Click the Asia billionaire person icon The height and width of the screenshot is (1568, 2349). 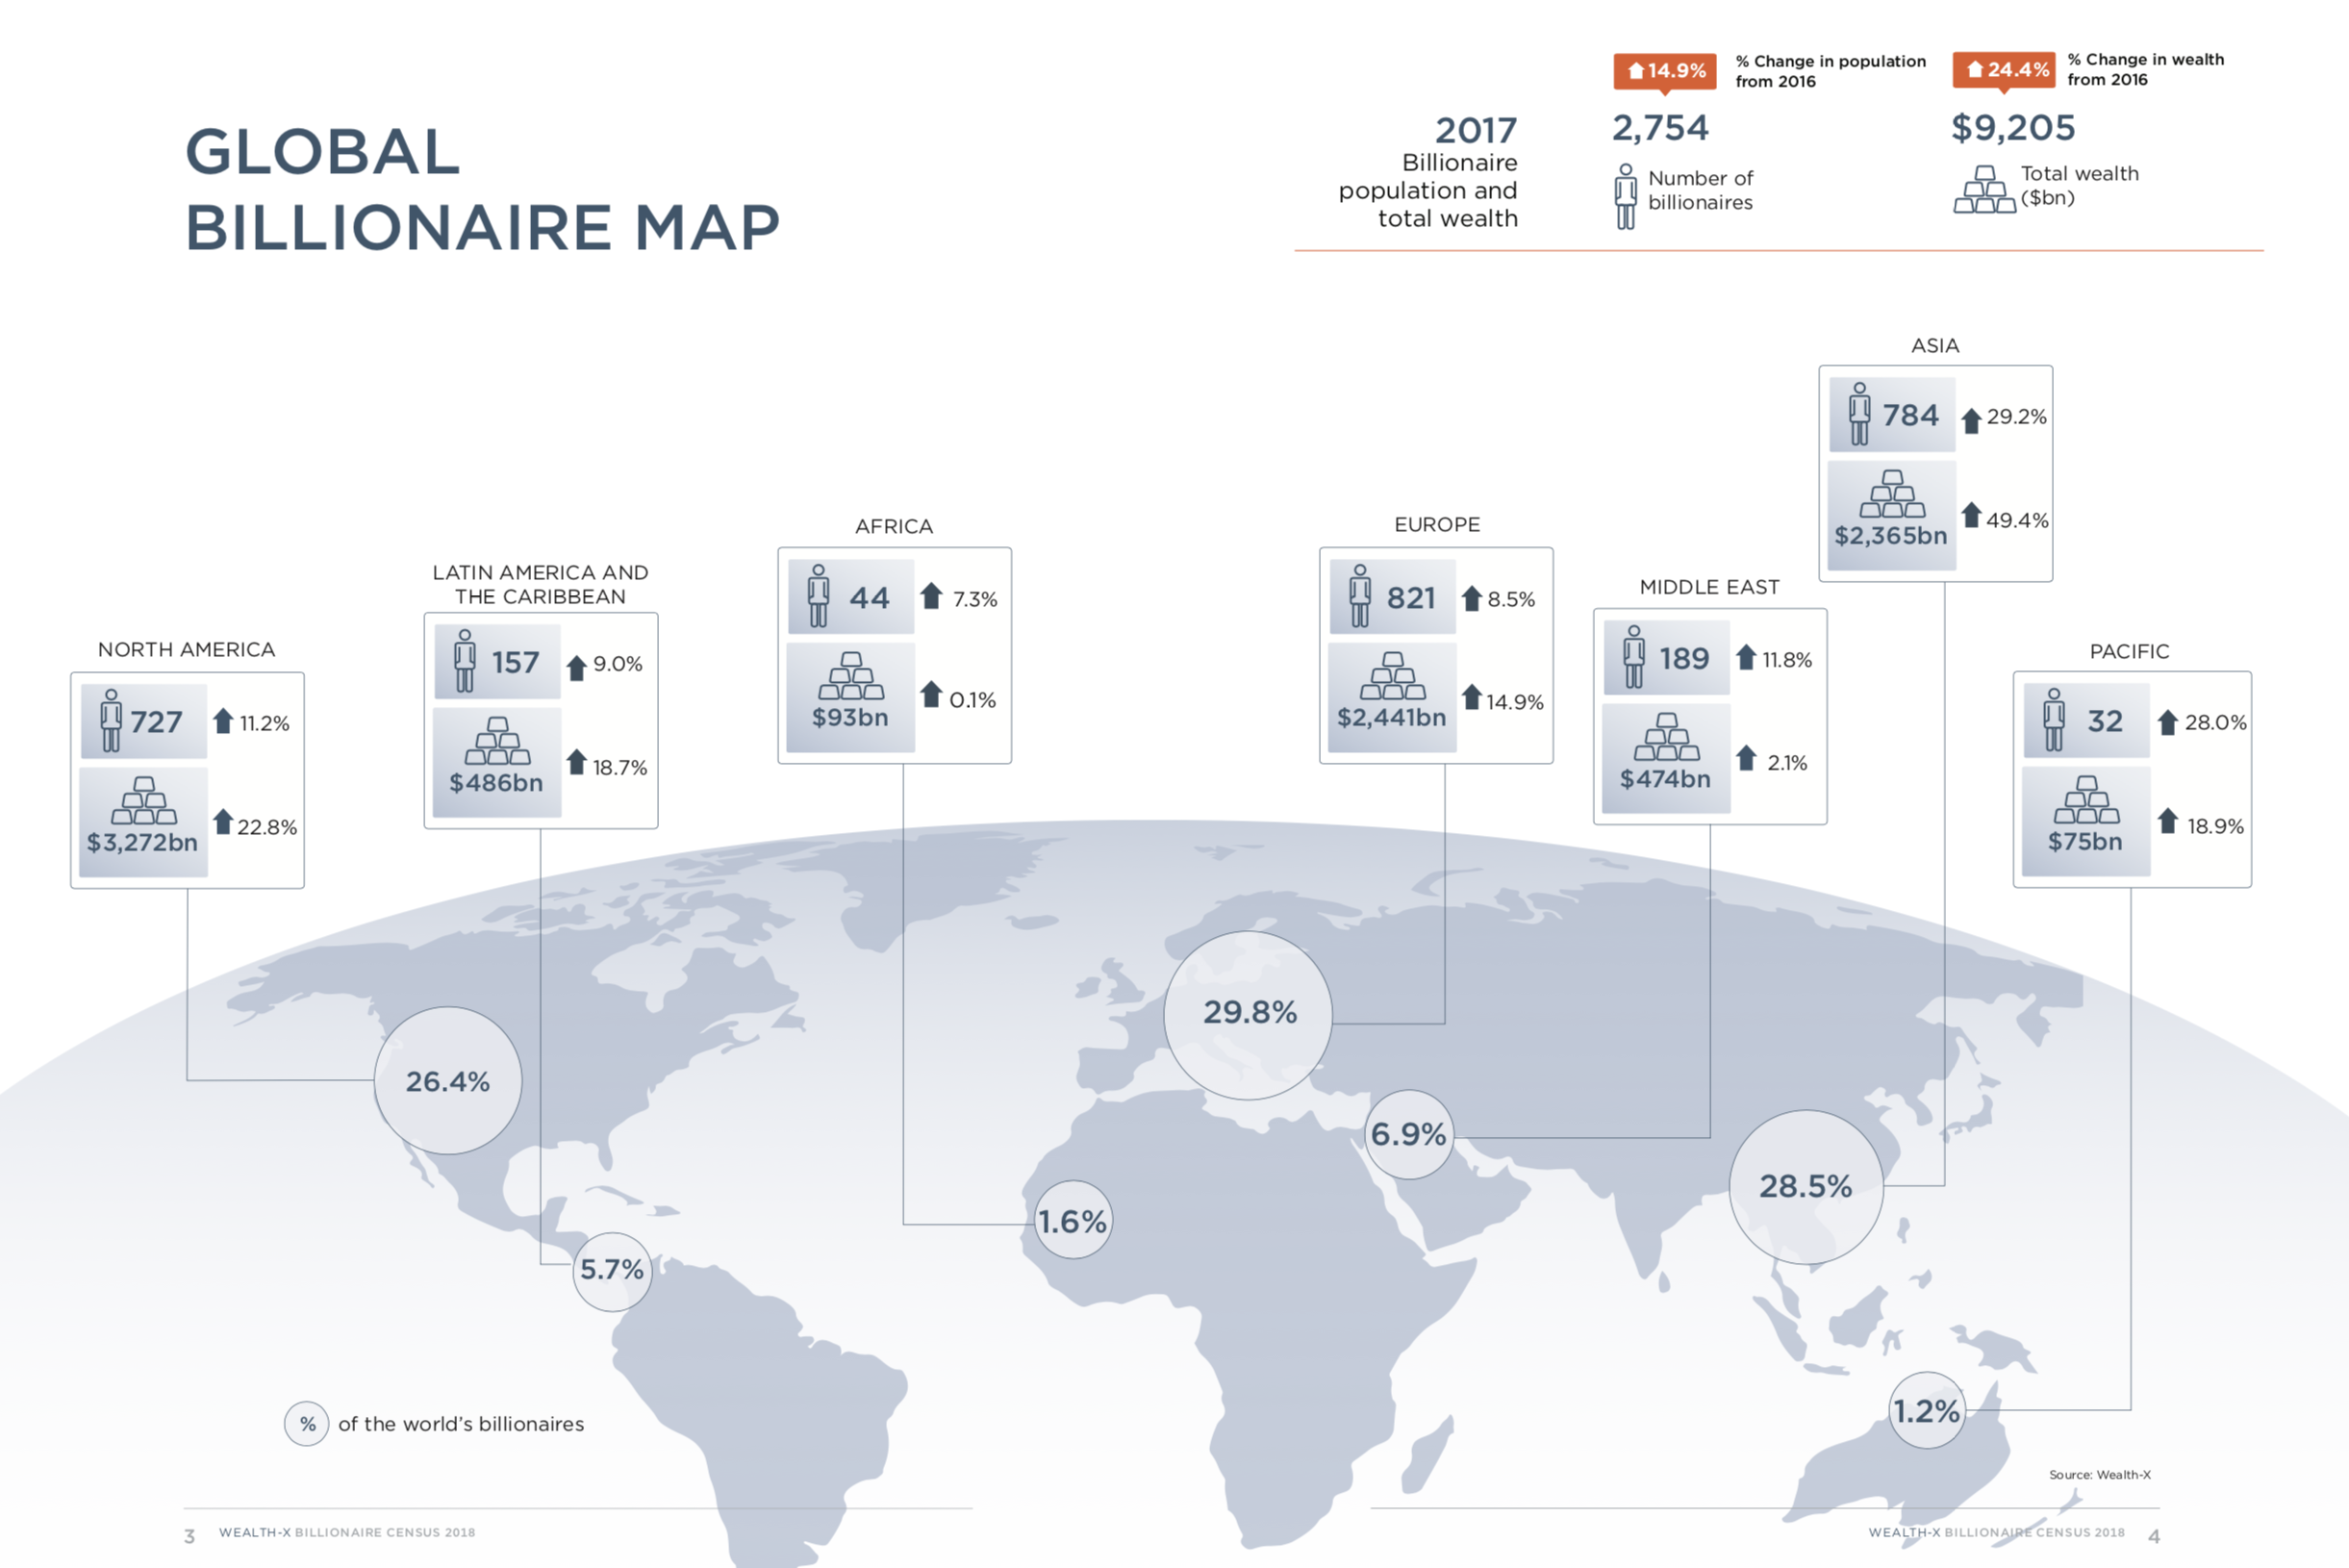tap(1858, 414)
